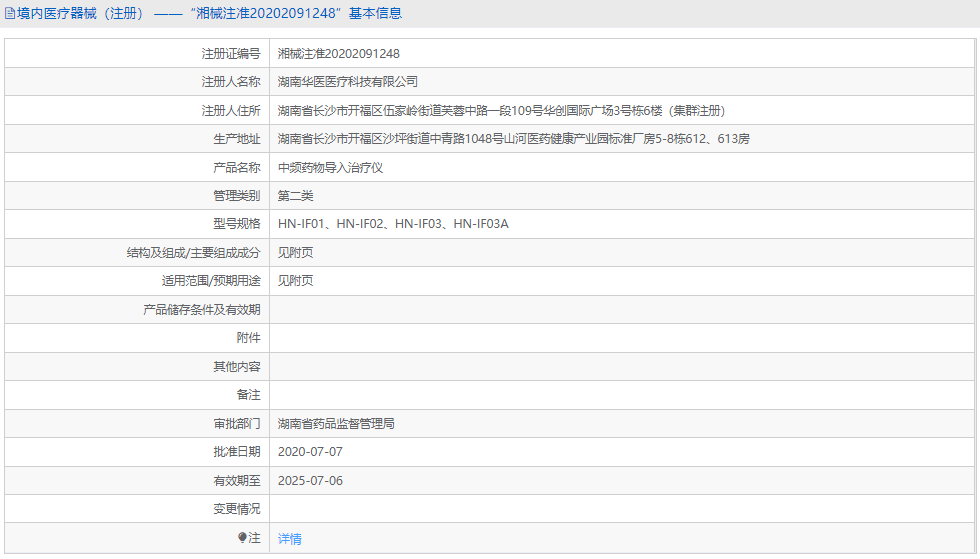This screenshot has width=980, height=559.
Task: Click the 管理类别 label
Action: click(237, 196)
